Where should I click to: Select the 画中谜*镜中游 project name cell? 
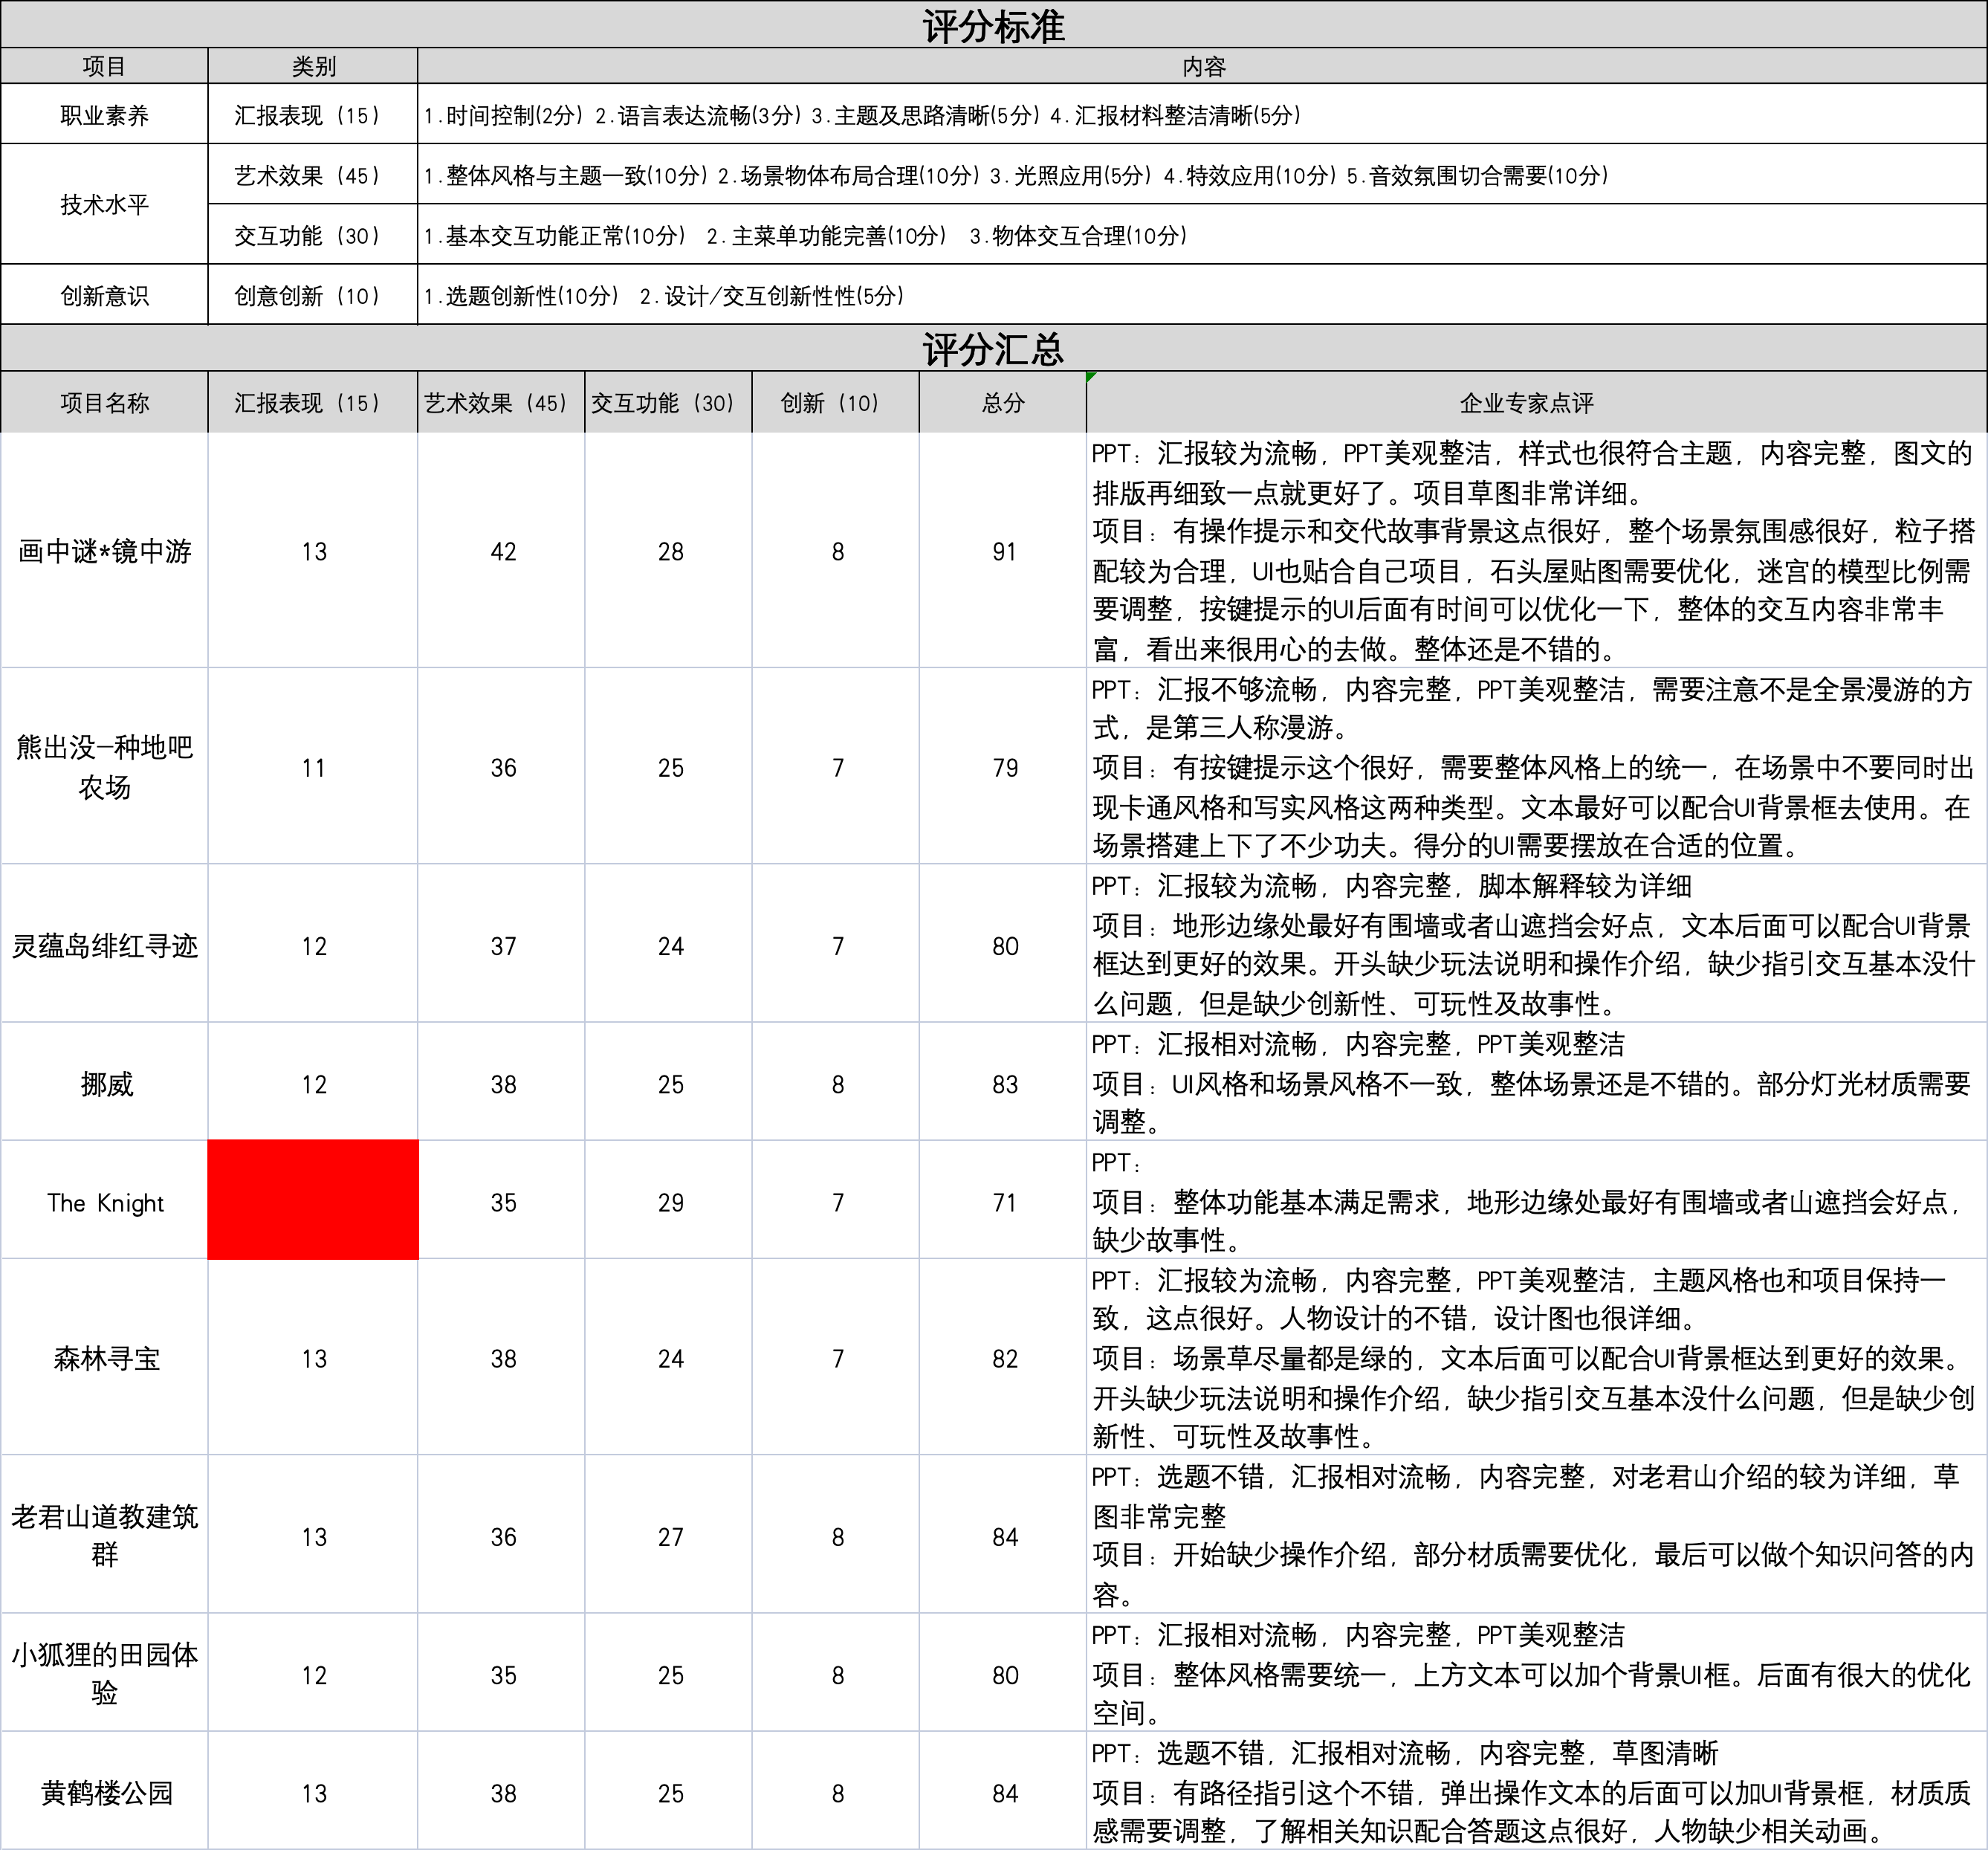pos(104,551)
